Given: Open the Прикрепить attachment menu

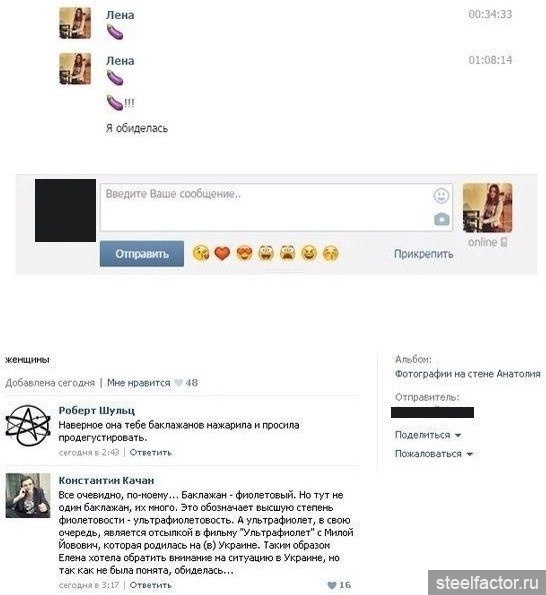Looking at the screenshot, I should (423, 254).
